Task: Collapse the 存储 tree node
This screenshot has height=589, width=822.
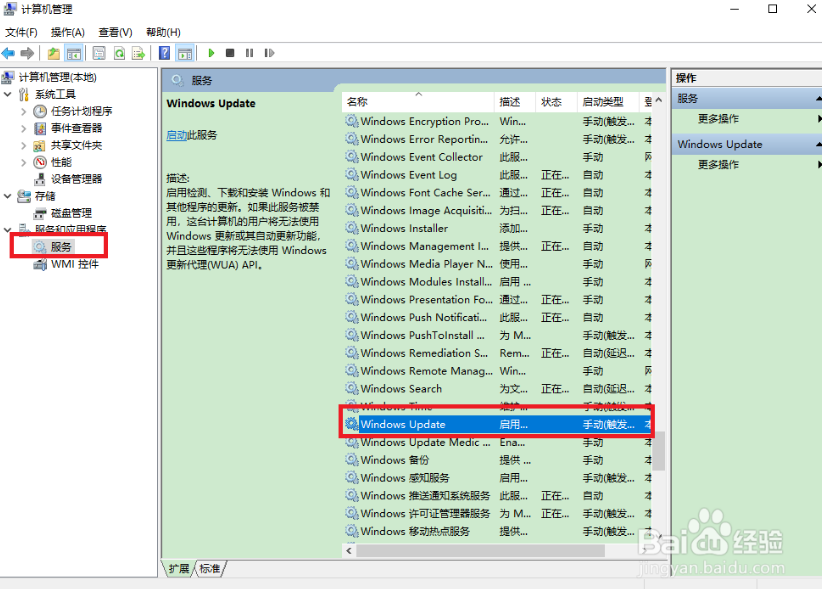Action: pyautogui.click(x=9, y=196)
